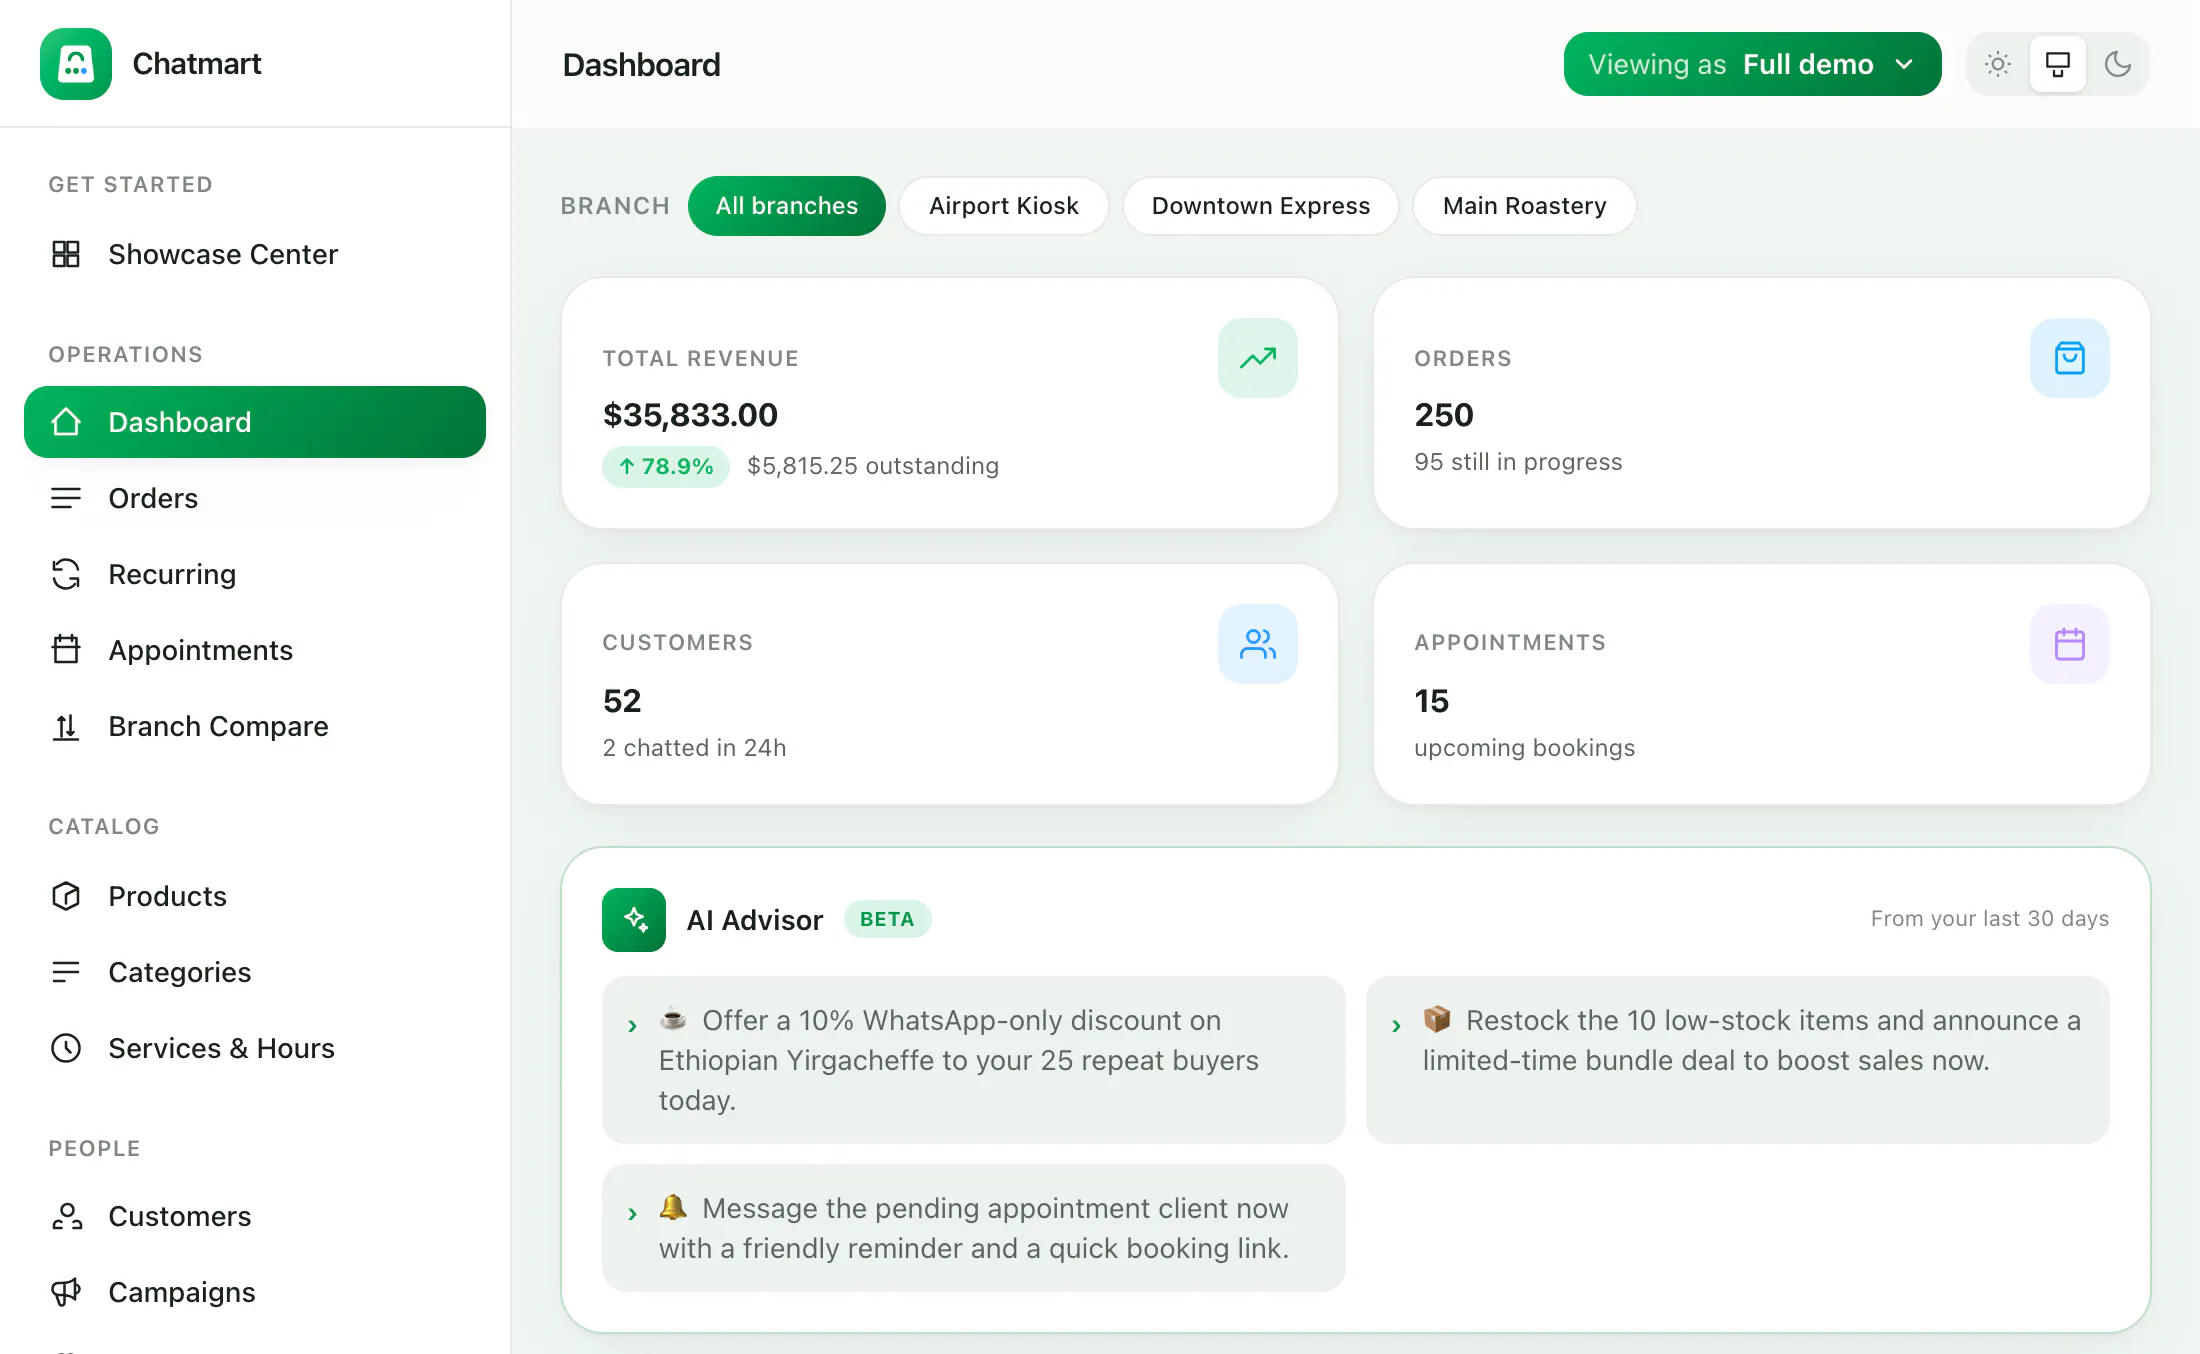Click the Chatmart logo icon
This screenshot has height=1354, width=2200.
pos(76,64)
